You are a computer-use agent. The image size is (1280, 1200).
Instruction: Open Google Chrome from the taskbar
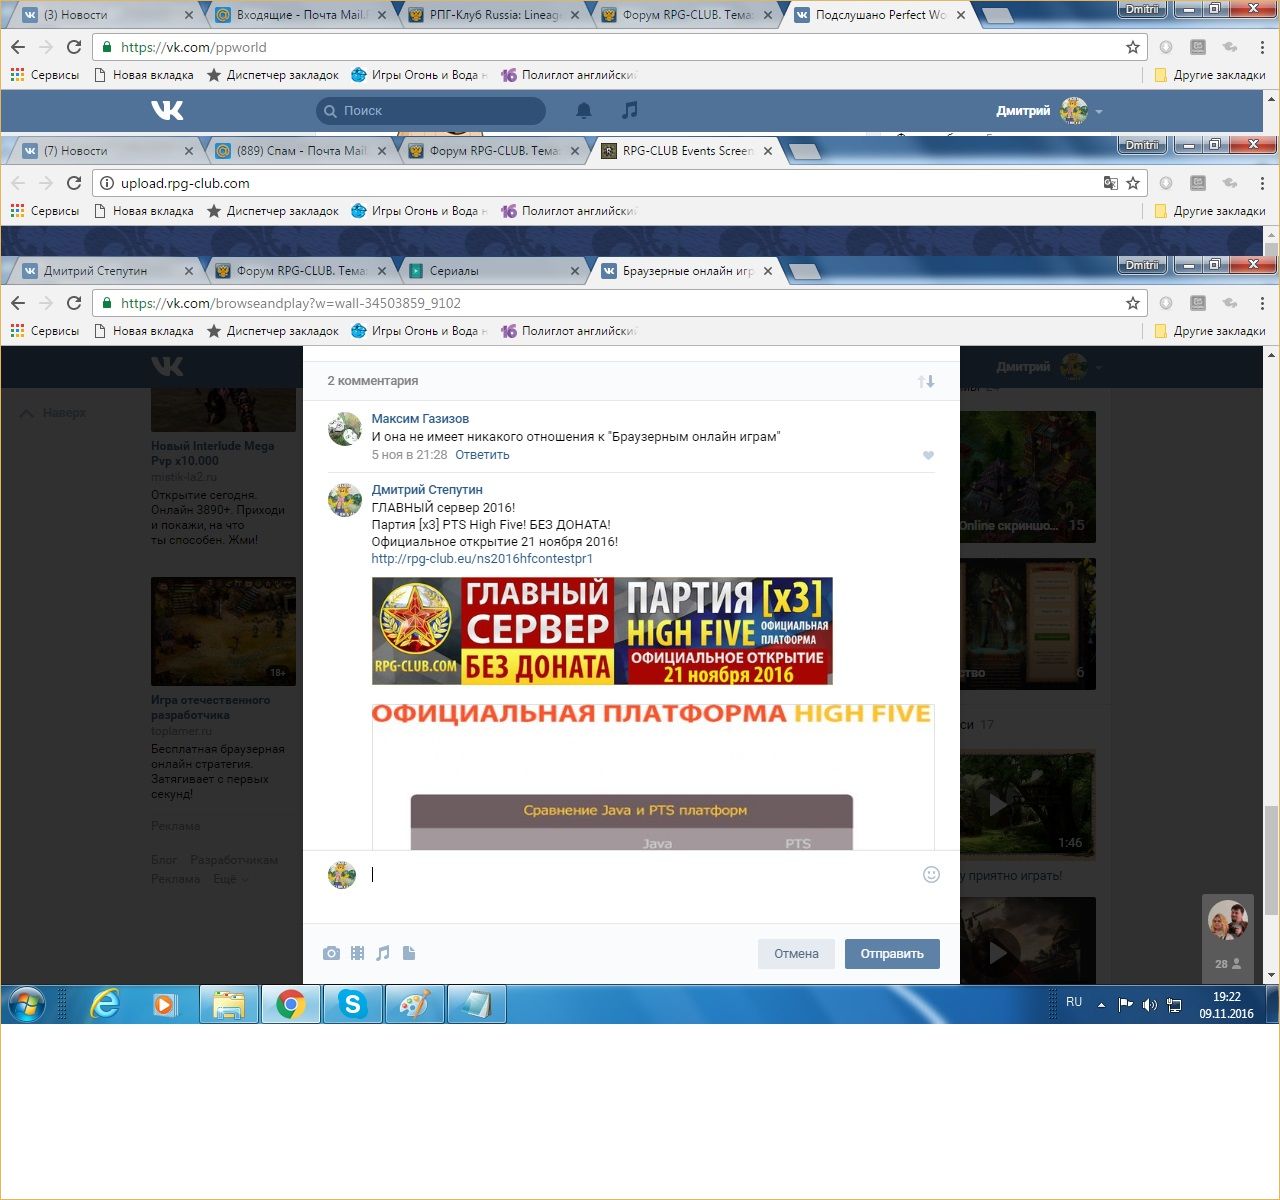[x=291, y=1004]
